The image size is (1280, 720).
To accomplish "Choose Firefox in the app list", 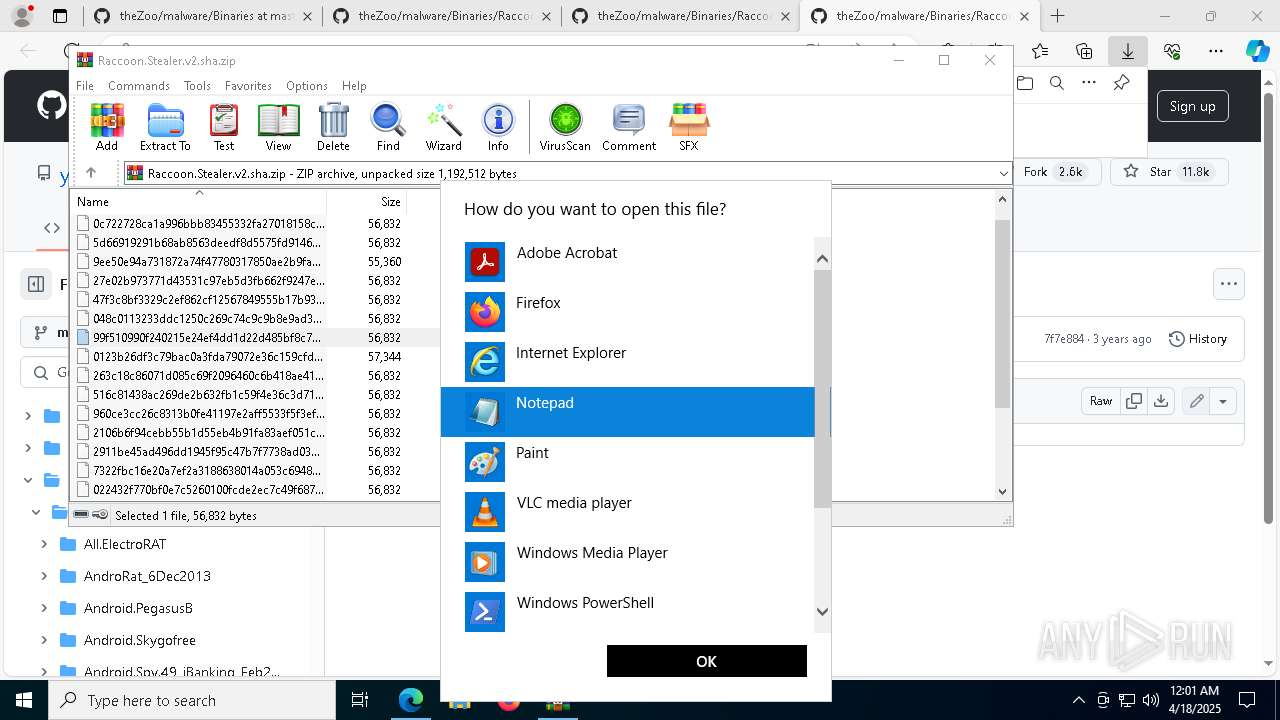I will (x=628, y=312).
